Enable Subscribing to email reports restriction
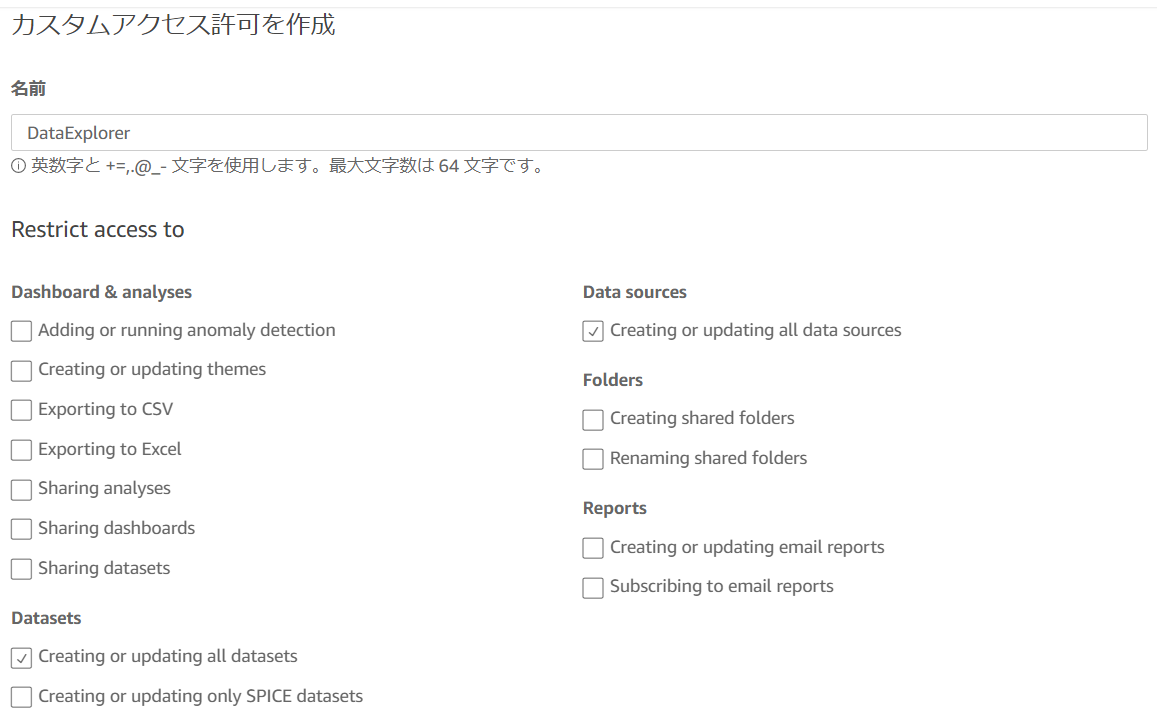 click(x=593, y=588)
